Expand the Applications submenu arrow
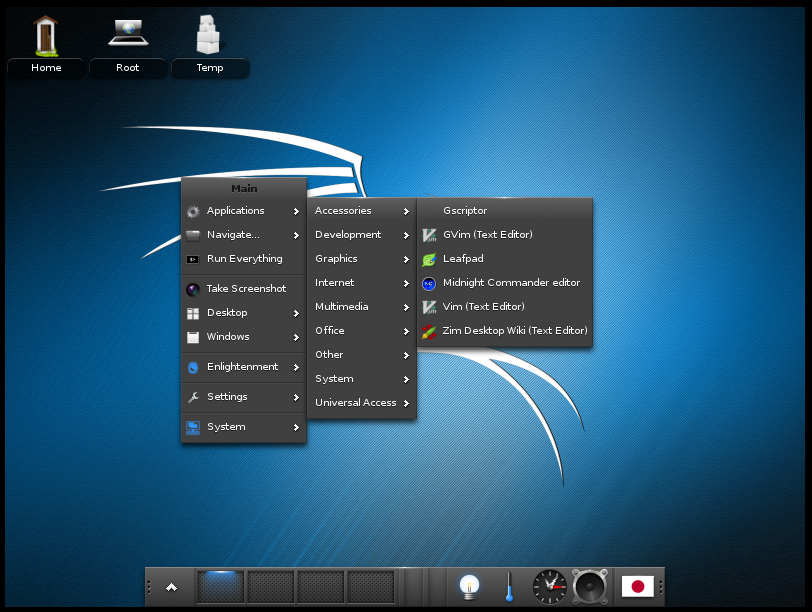 pyautogui.click(x=296, y=211)
